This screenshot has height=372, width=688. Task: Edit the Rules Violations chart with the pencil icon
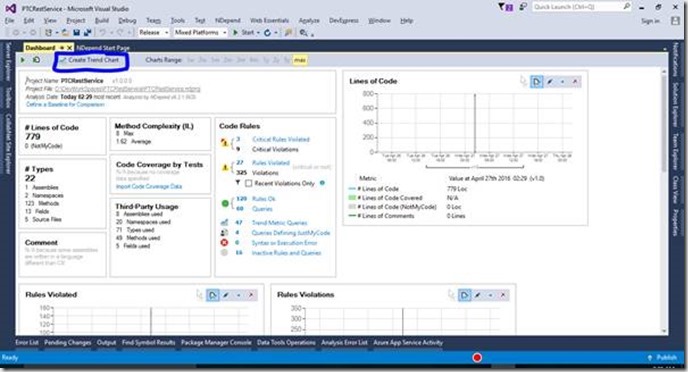(477, 295)
